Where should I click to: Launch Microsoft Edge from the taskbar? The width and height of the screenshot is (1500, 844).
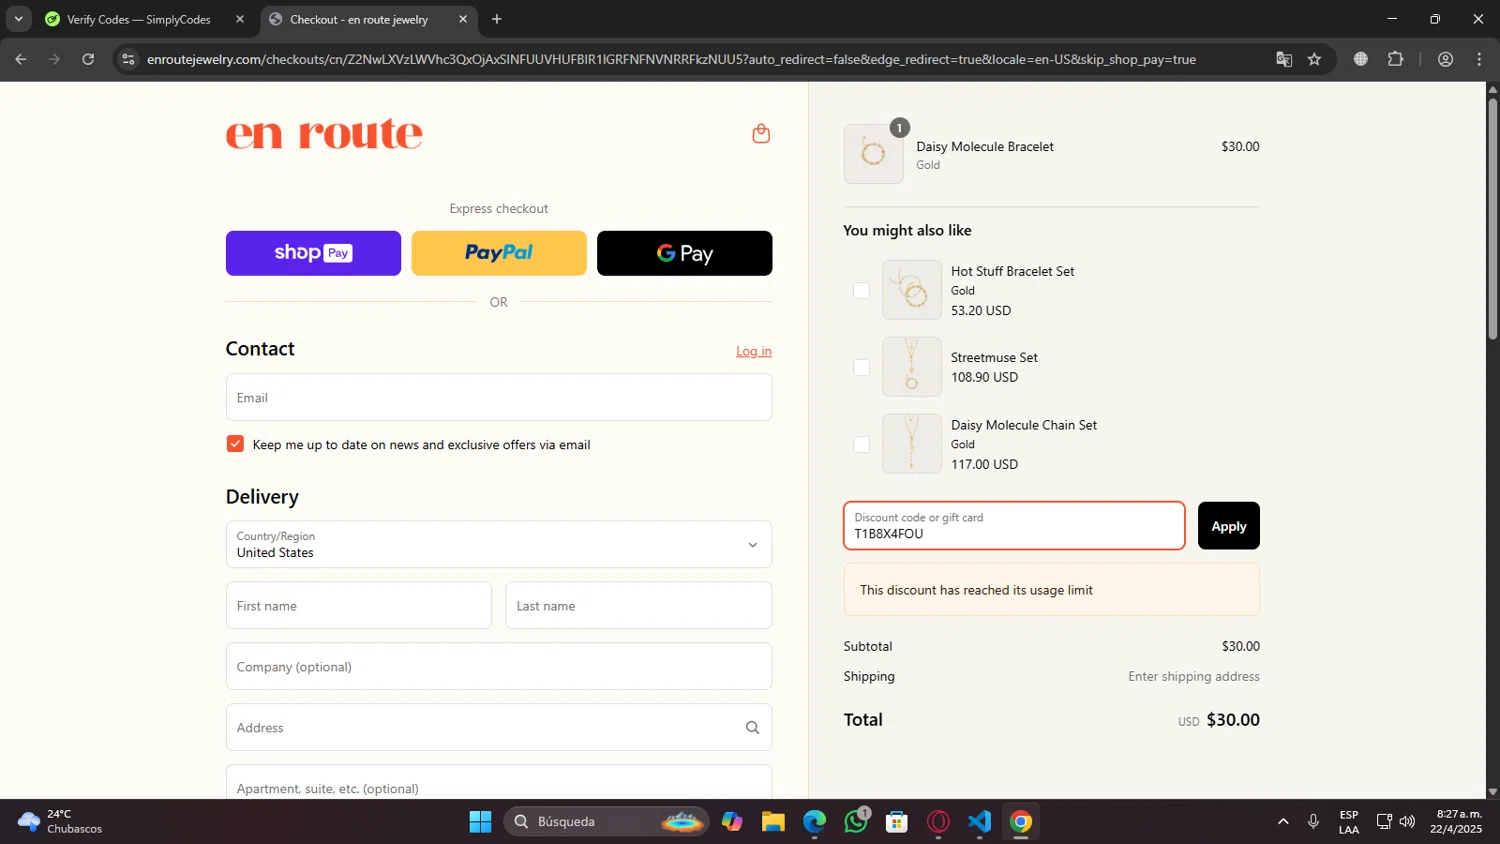[814, 822]
